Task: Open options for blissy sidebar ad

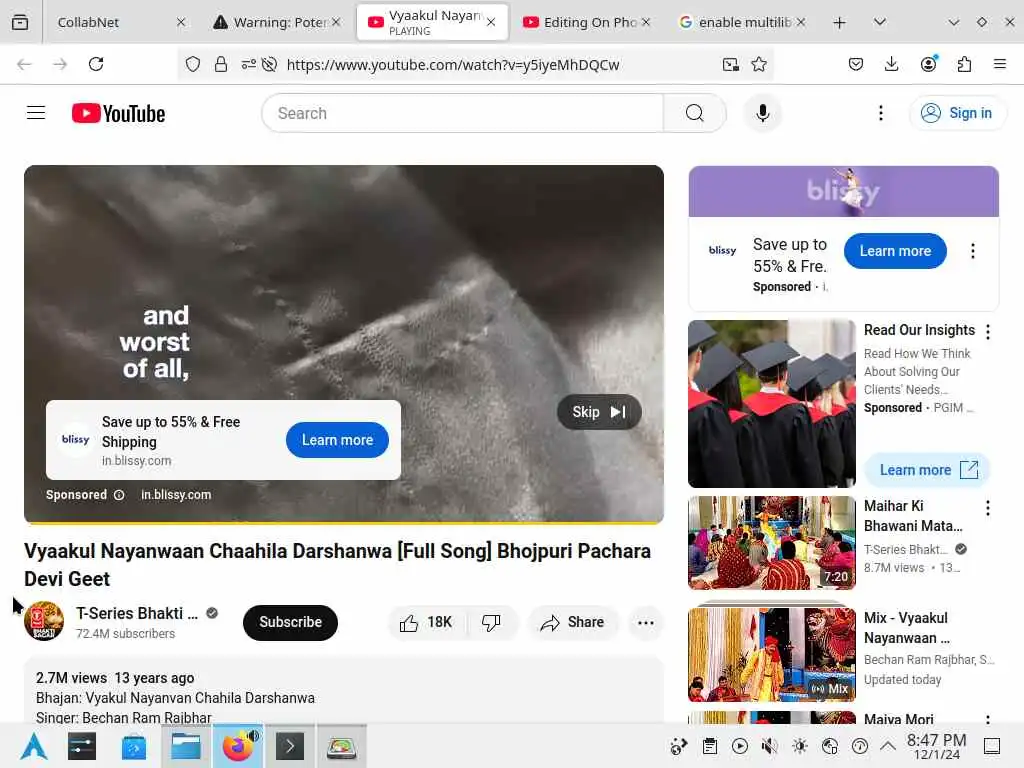Action: click(x=972, y=251)
